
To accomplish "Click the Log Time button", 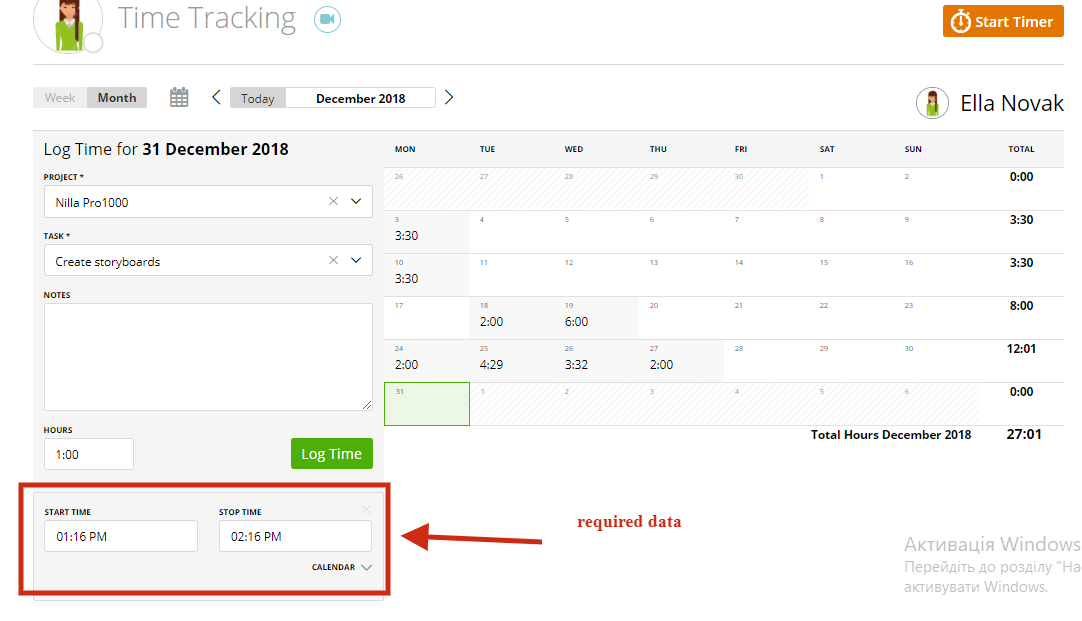I will coord(331,453).
